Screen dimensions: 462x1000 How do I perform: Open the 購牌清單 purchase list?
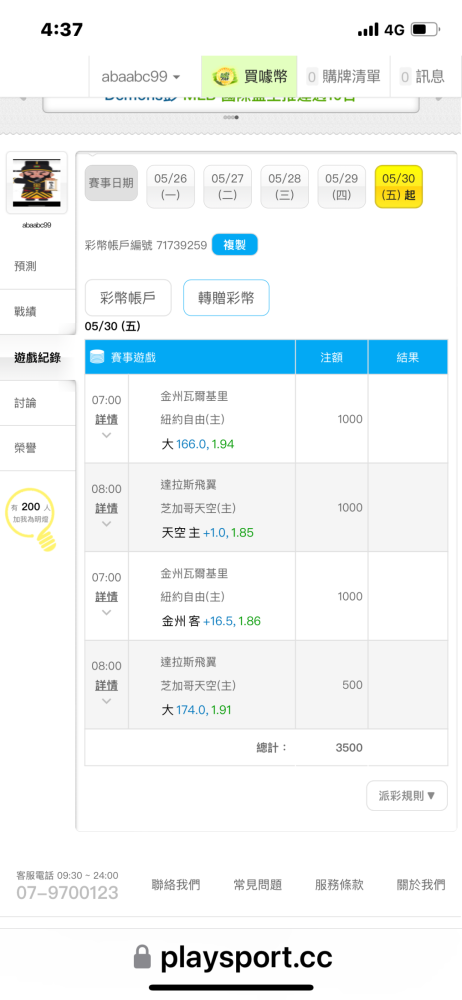click(x=343, y=77)
